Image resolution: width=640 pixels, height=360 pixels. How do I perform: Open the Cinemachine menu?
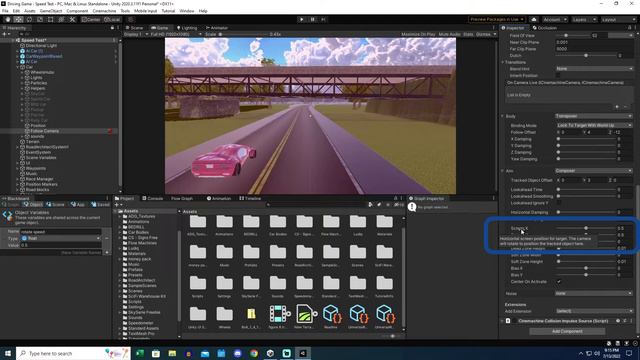point(104,11)
